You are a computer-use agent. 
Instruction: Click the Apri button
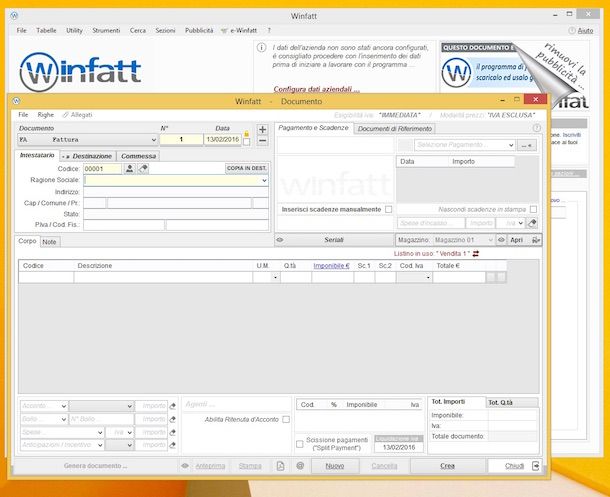[x=517, y=240]
